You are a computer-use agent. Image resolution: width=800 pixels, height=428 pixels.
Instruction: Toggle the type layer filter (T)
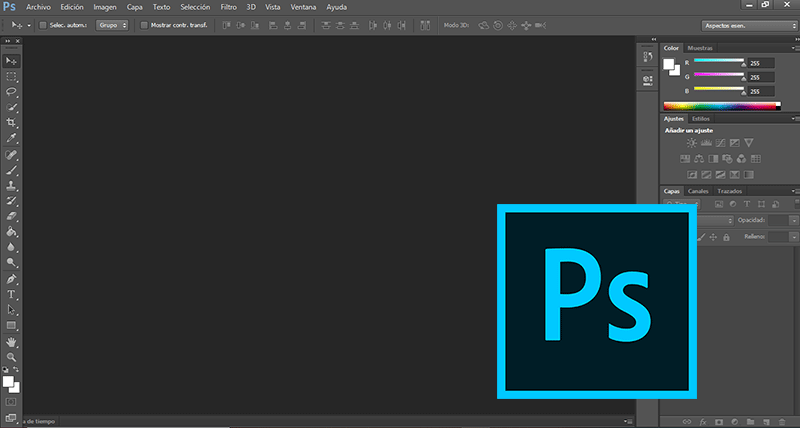pos(747,204)
